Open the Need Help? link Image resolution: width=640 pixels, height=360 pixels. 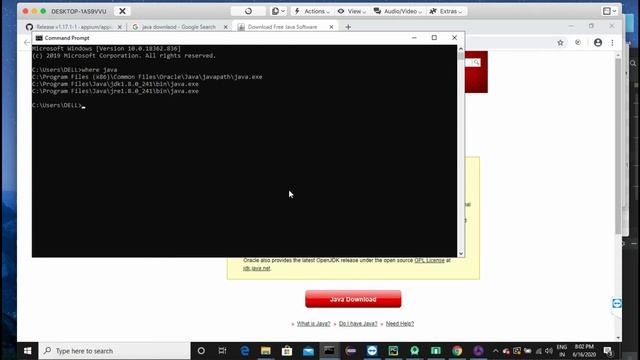coord(400,324)
